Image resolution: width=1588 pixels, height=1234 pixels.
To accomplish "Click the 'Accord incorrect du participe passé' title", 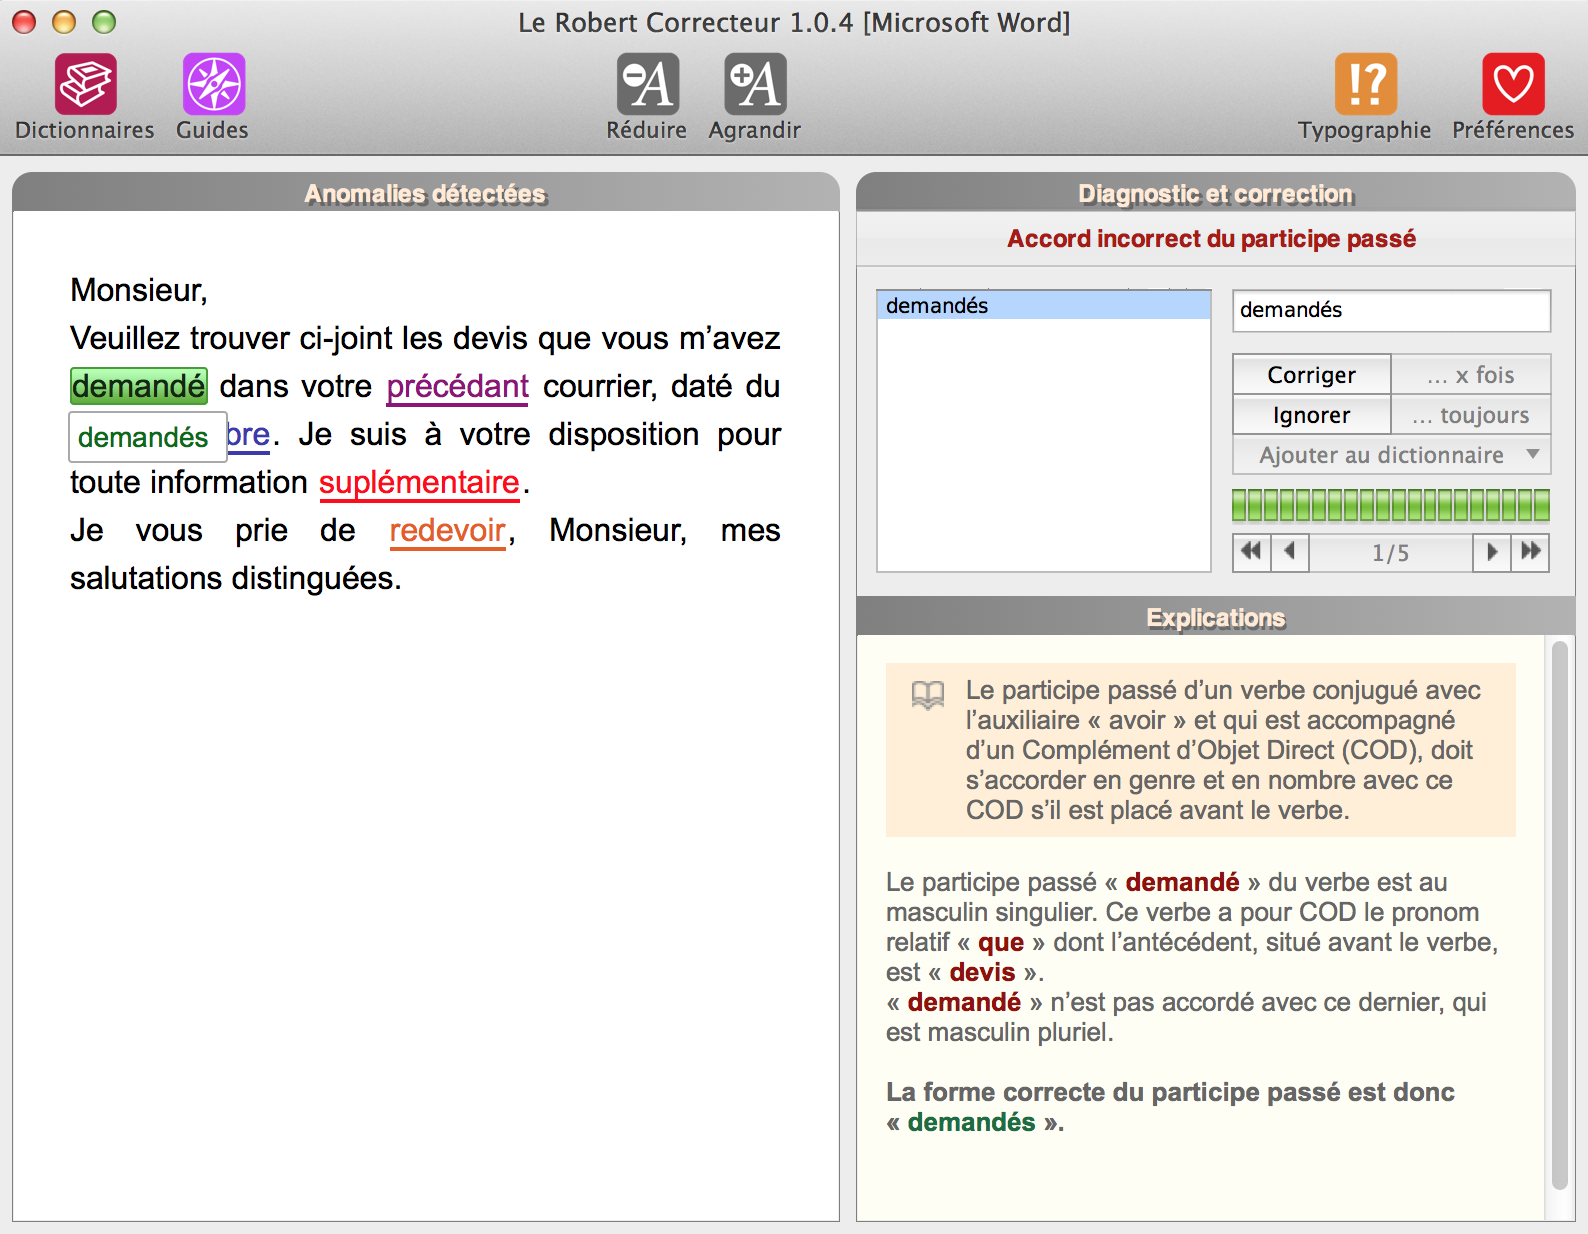I will 1211,239.
